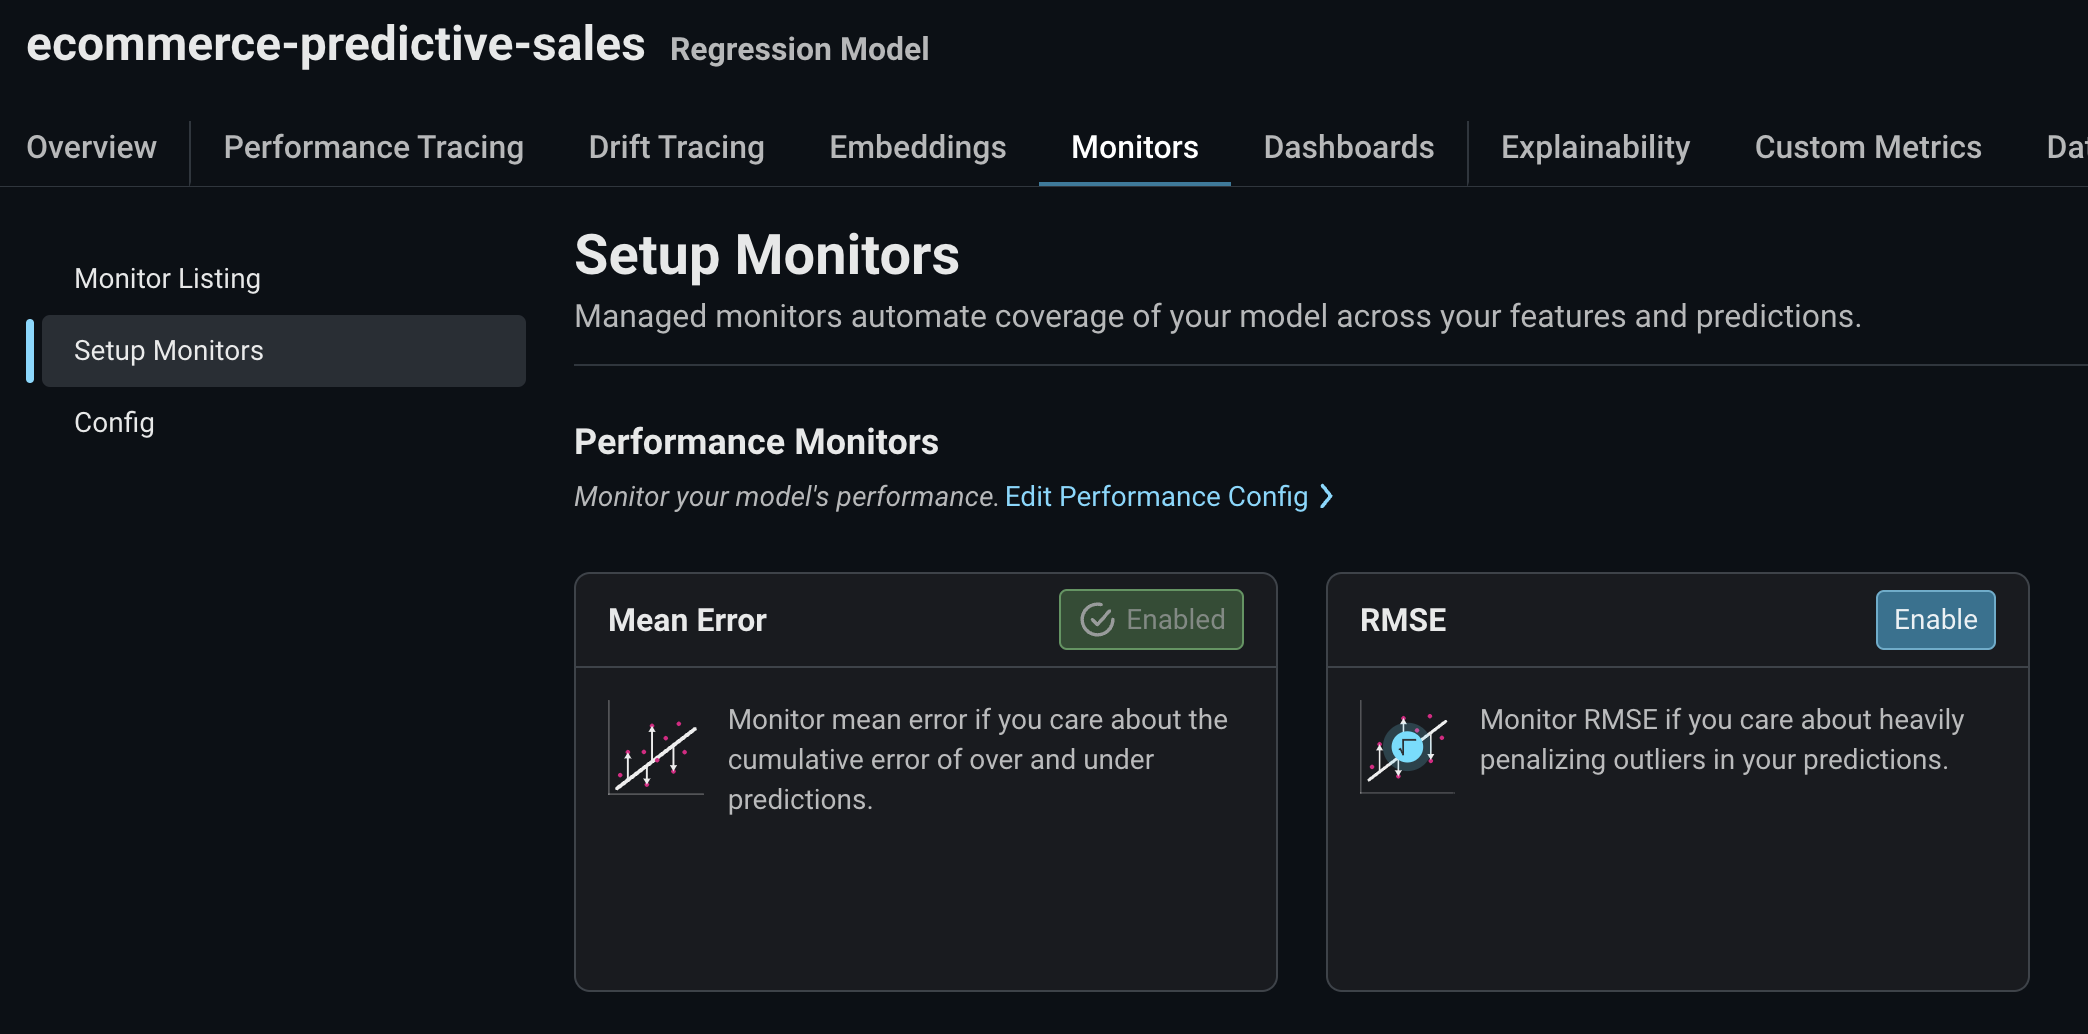Select the Embeddings tab
Image resolution: width=2088 pixels, height=1034 pixels.
(917, 147)
